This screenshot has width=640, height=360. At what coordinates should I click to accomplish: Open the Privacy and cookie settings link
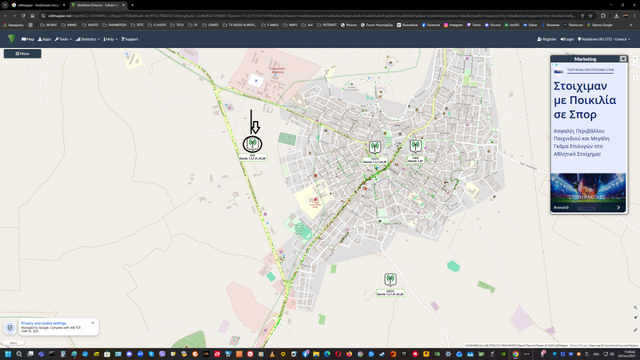[x=43, y=323]
